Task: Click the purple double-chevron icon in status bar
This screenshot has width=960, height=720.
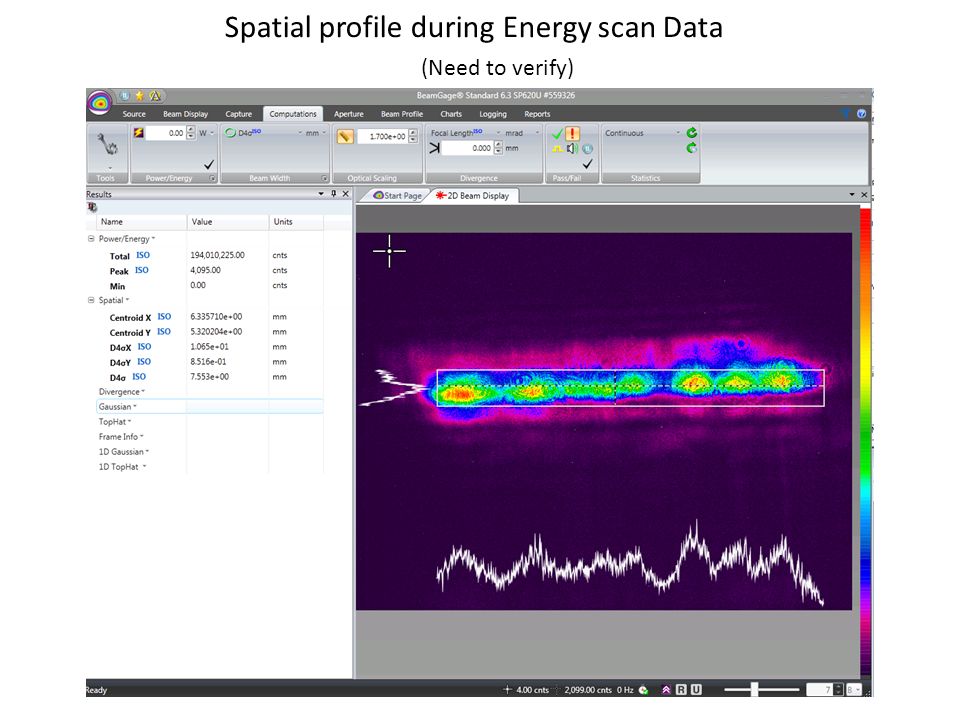Action: pyautogui.click(x=666, y=690)
